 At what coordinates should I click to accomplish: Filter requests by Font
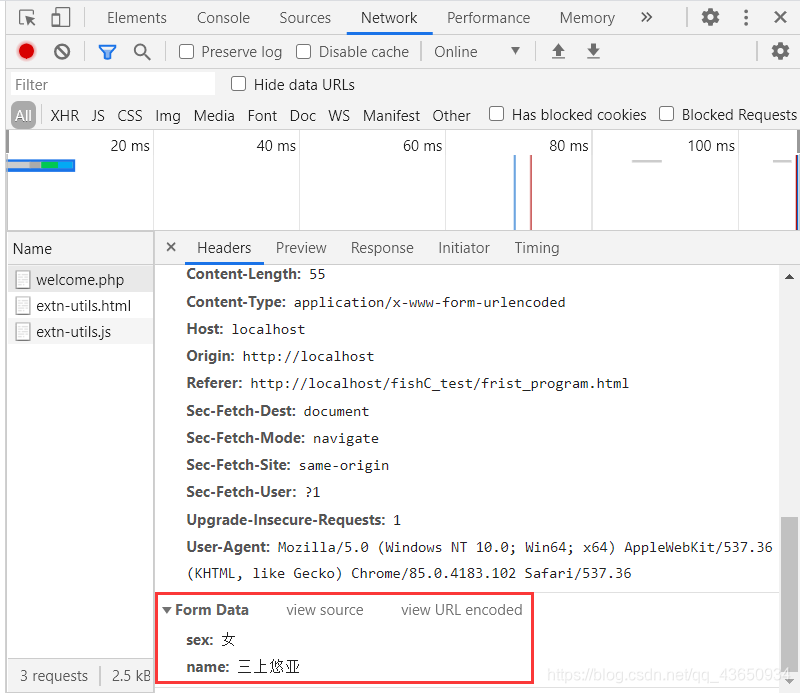(x=262, y=116)
